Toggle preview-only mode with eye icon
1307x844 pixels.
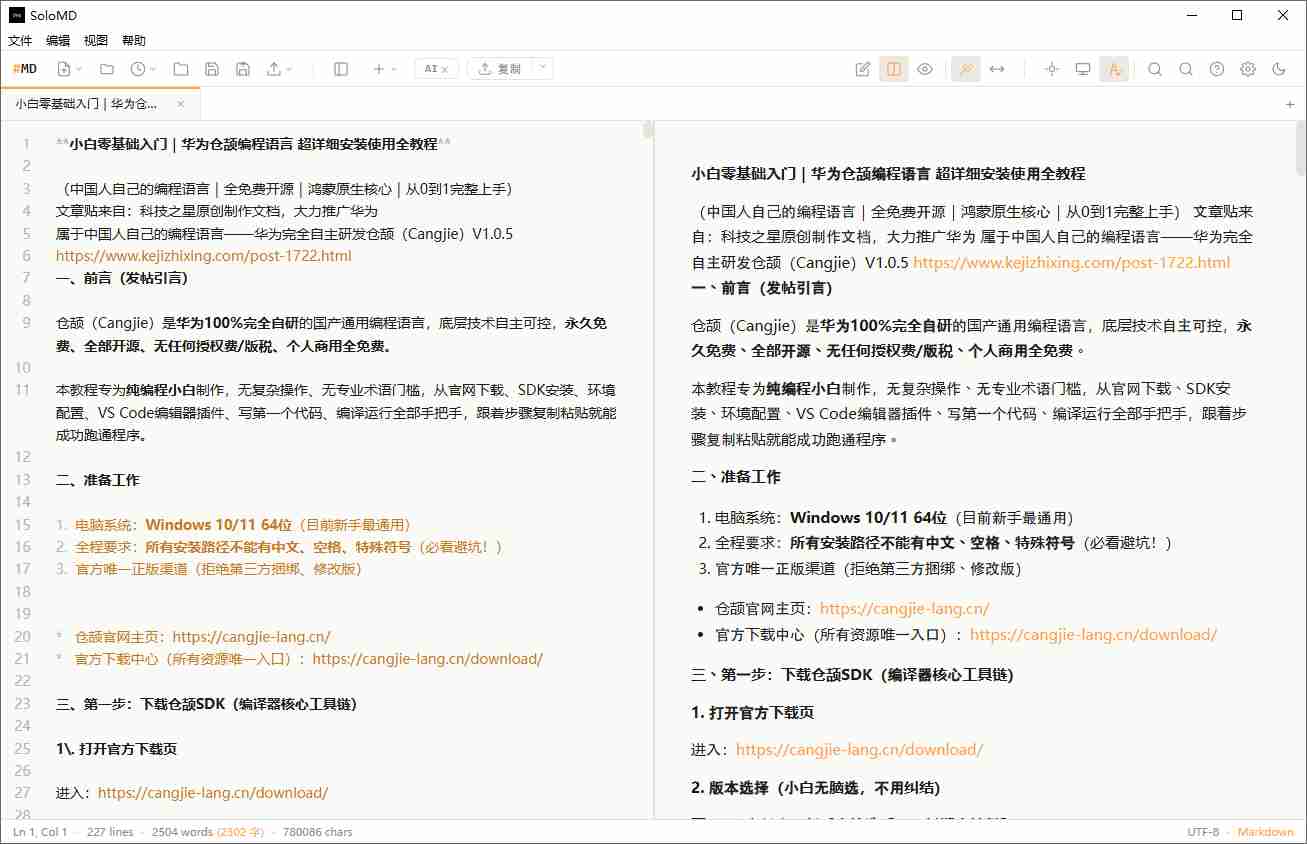click(924, 68)
